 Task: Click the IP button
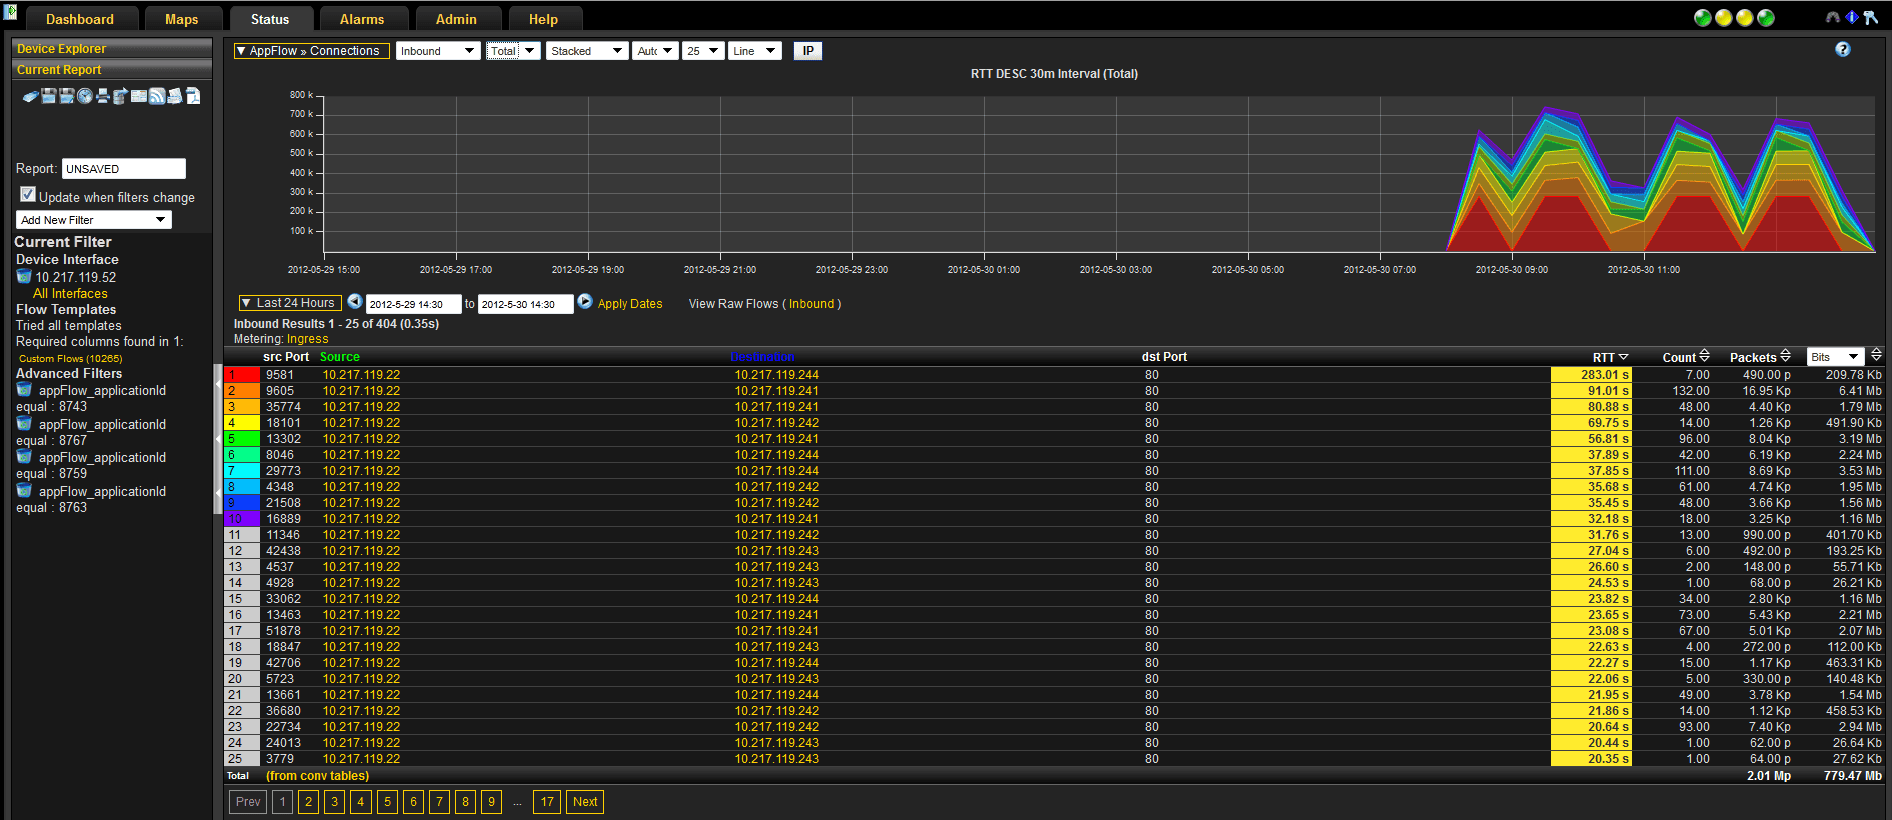(x=808, y=51)
